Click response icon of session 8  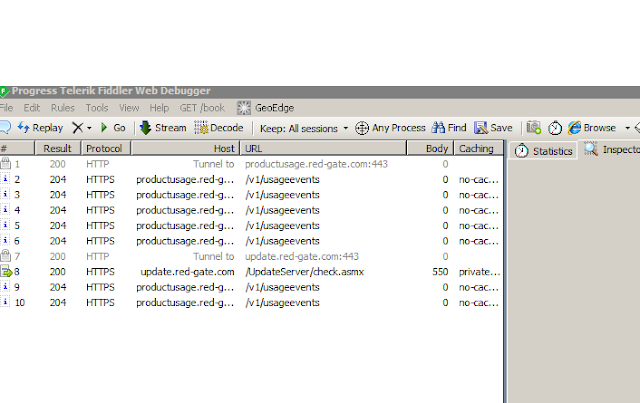pyautogui.click(x=6, y=272)
